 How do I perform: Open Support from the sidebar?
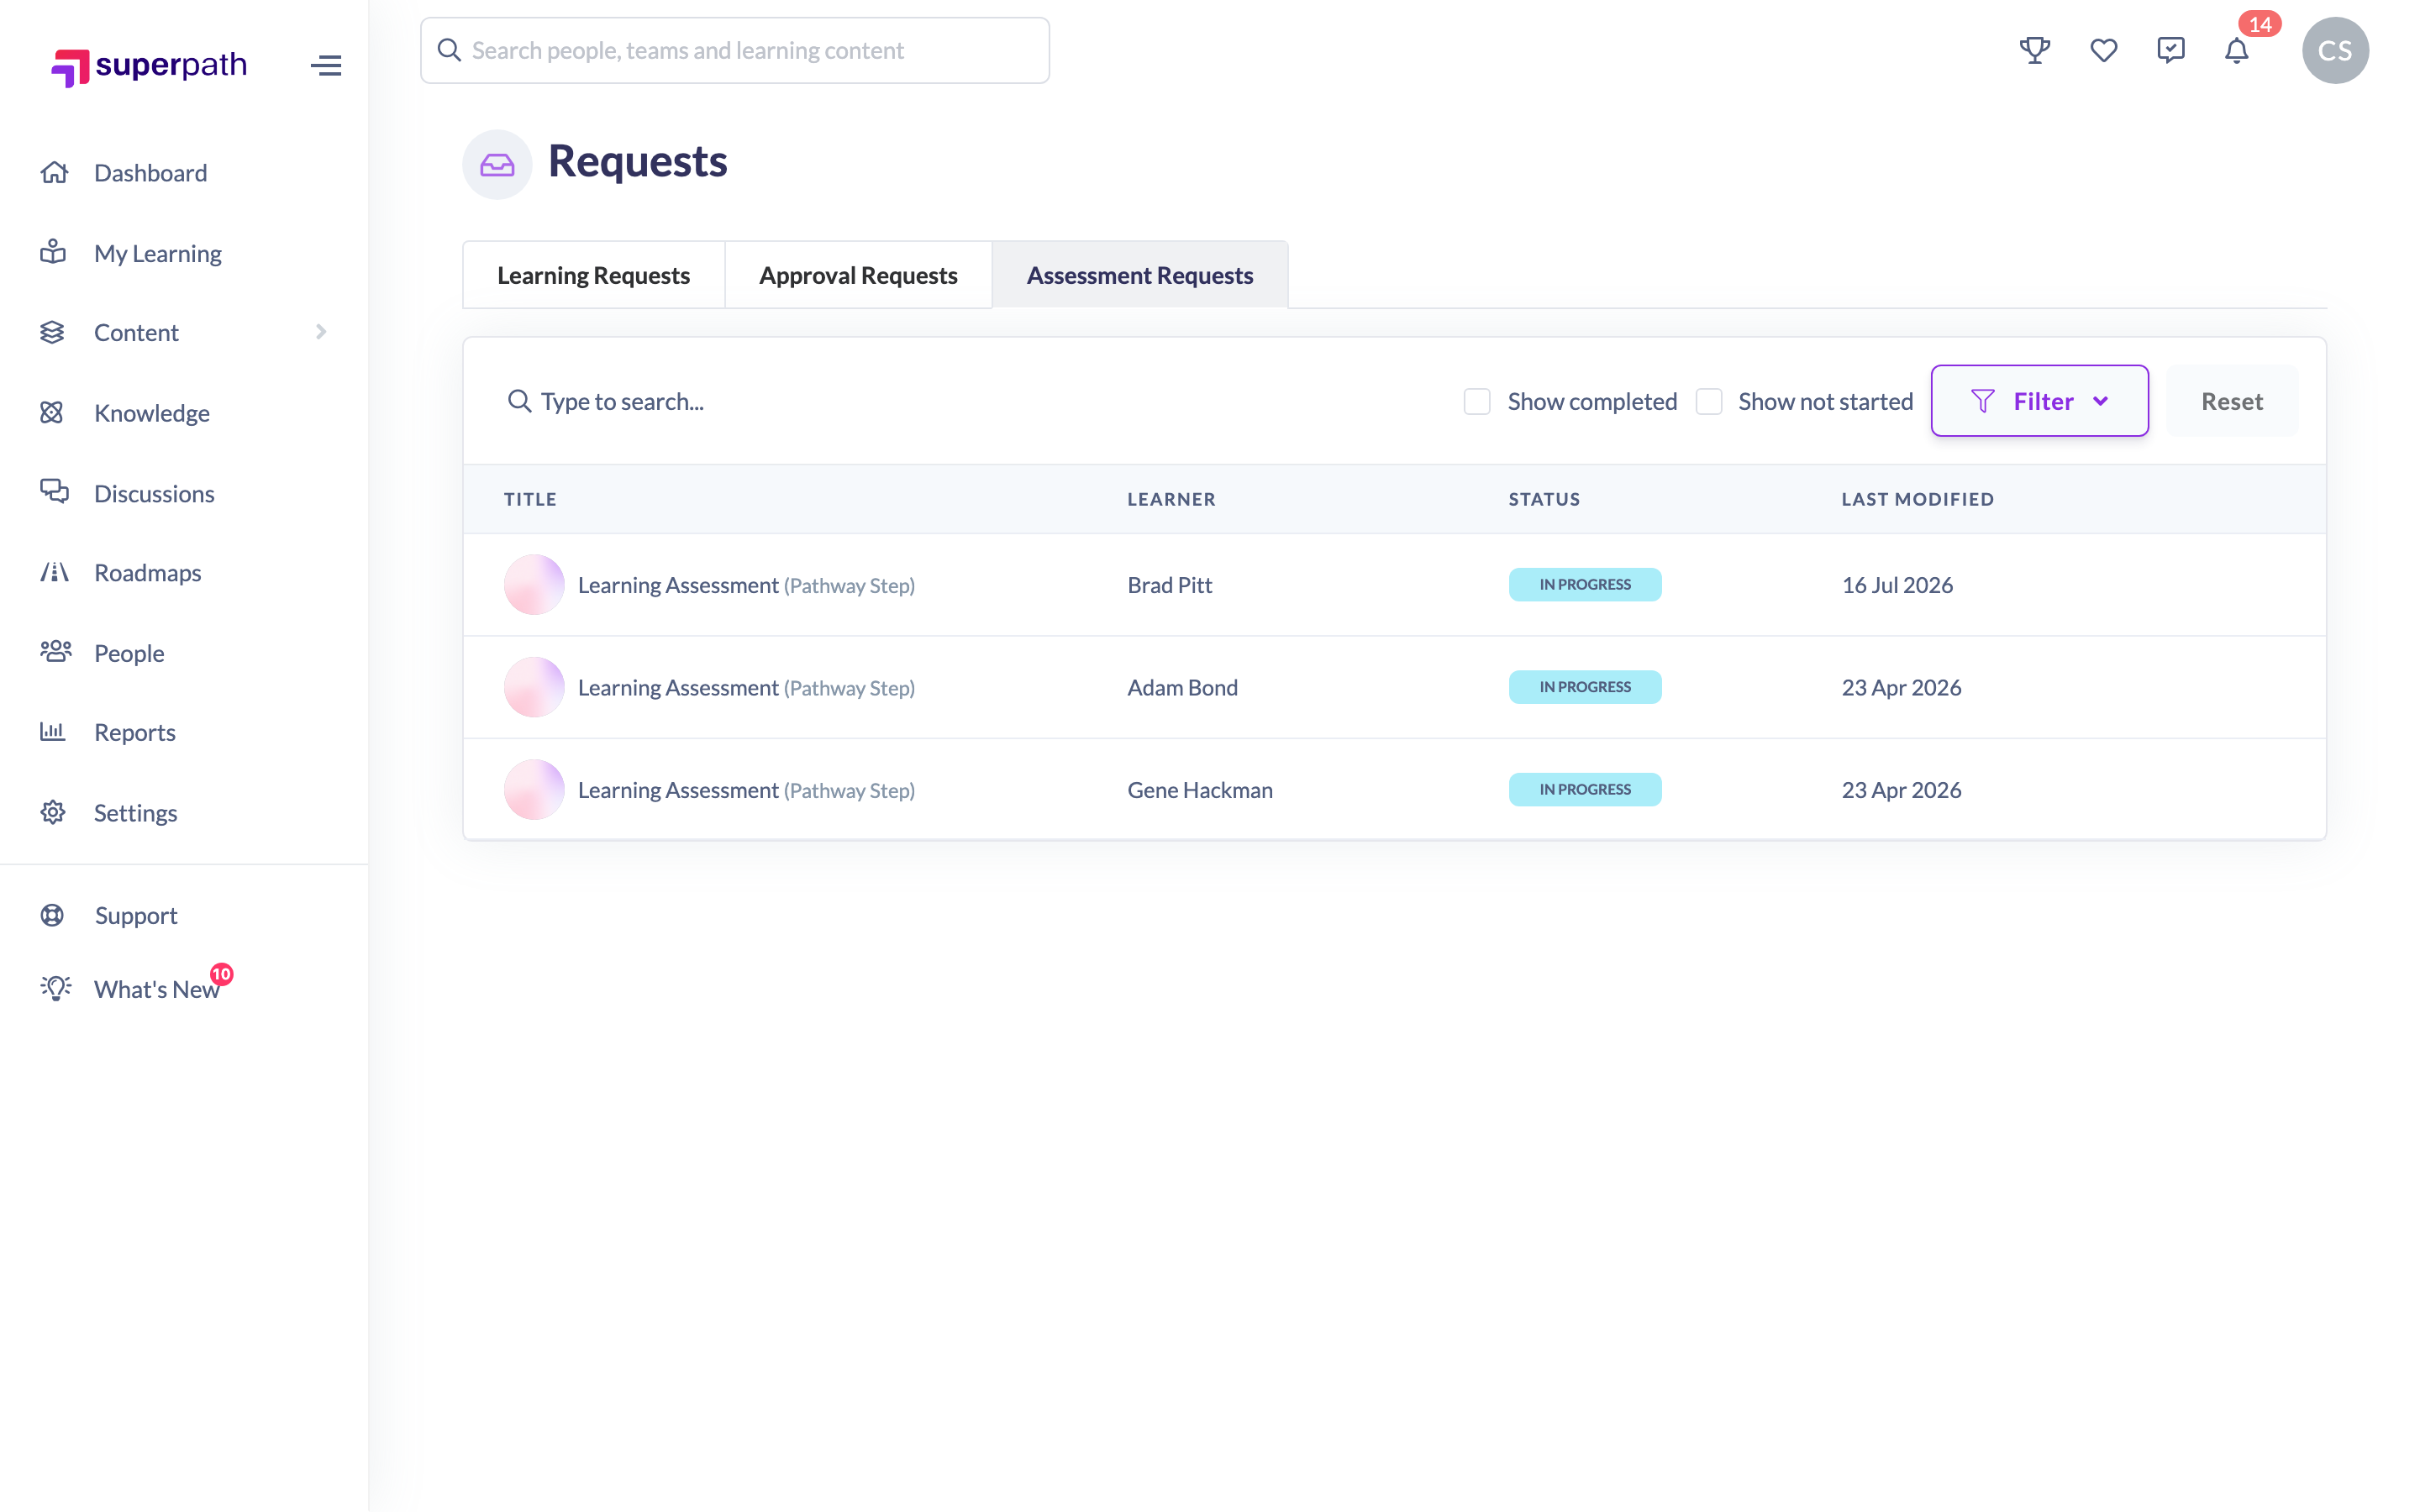[x=136, y=915]
